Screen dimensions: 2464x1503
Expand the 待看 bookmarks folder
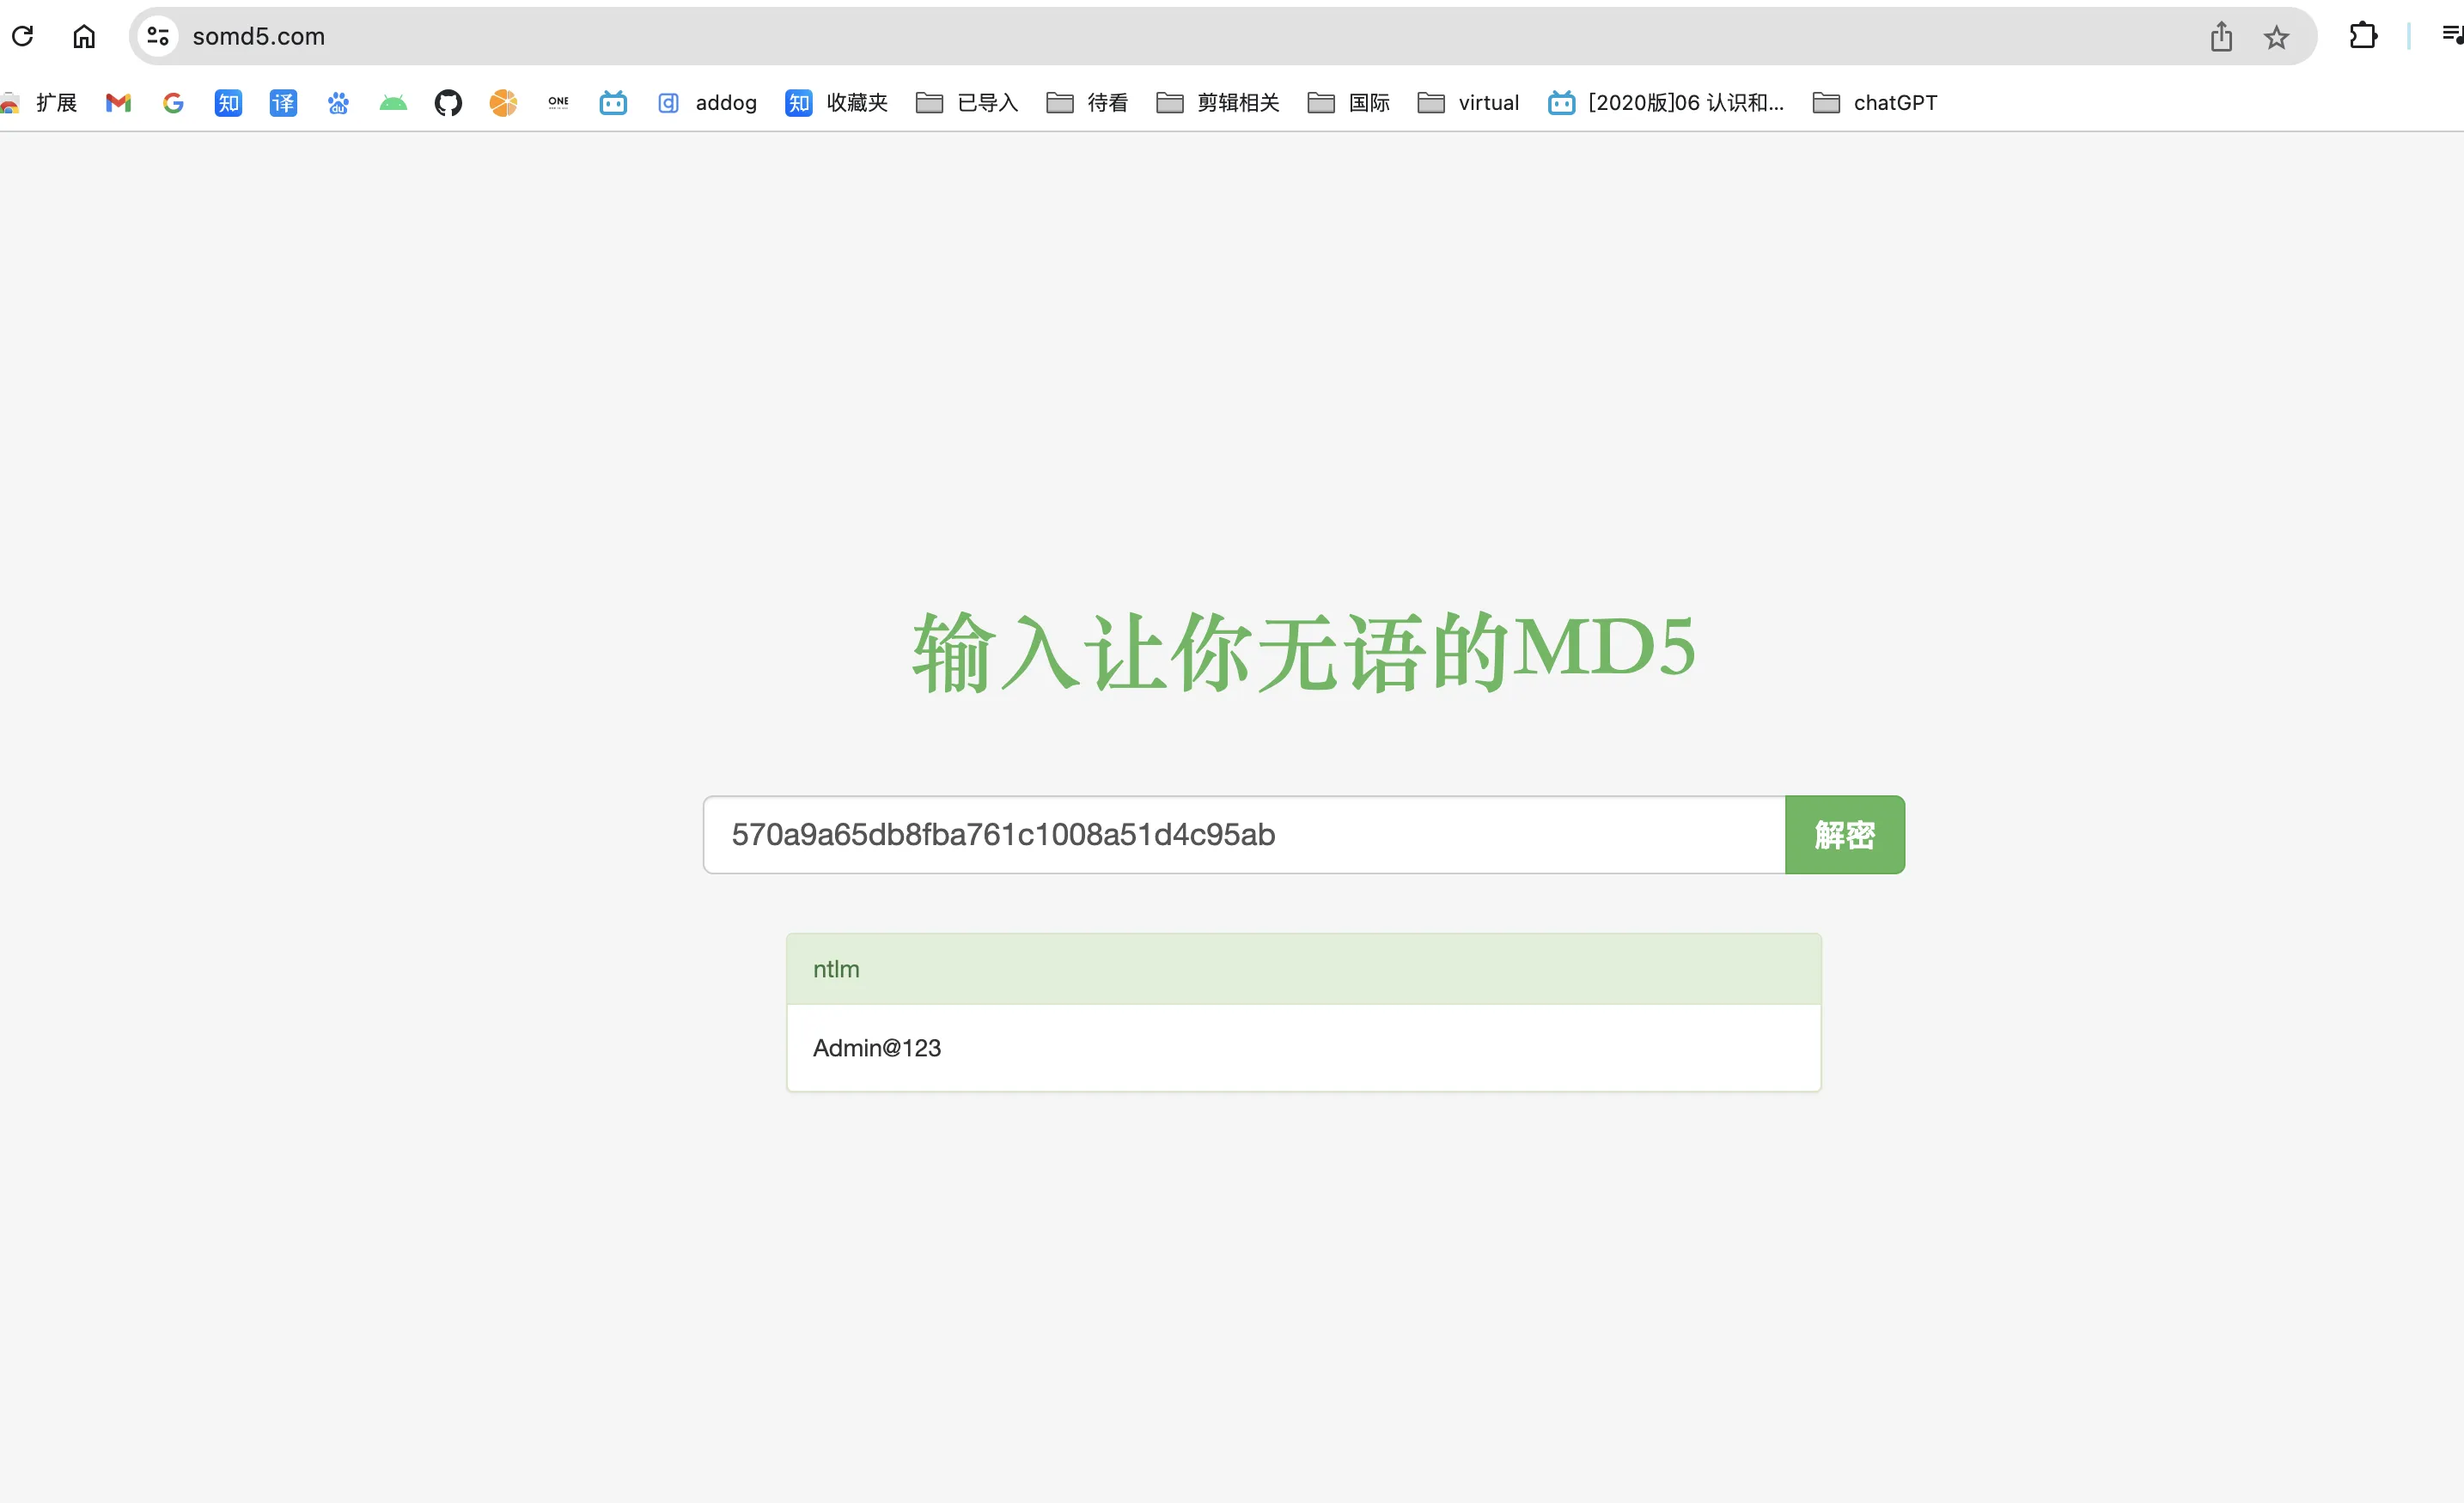coord(1087,102)
